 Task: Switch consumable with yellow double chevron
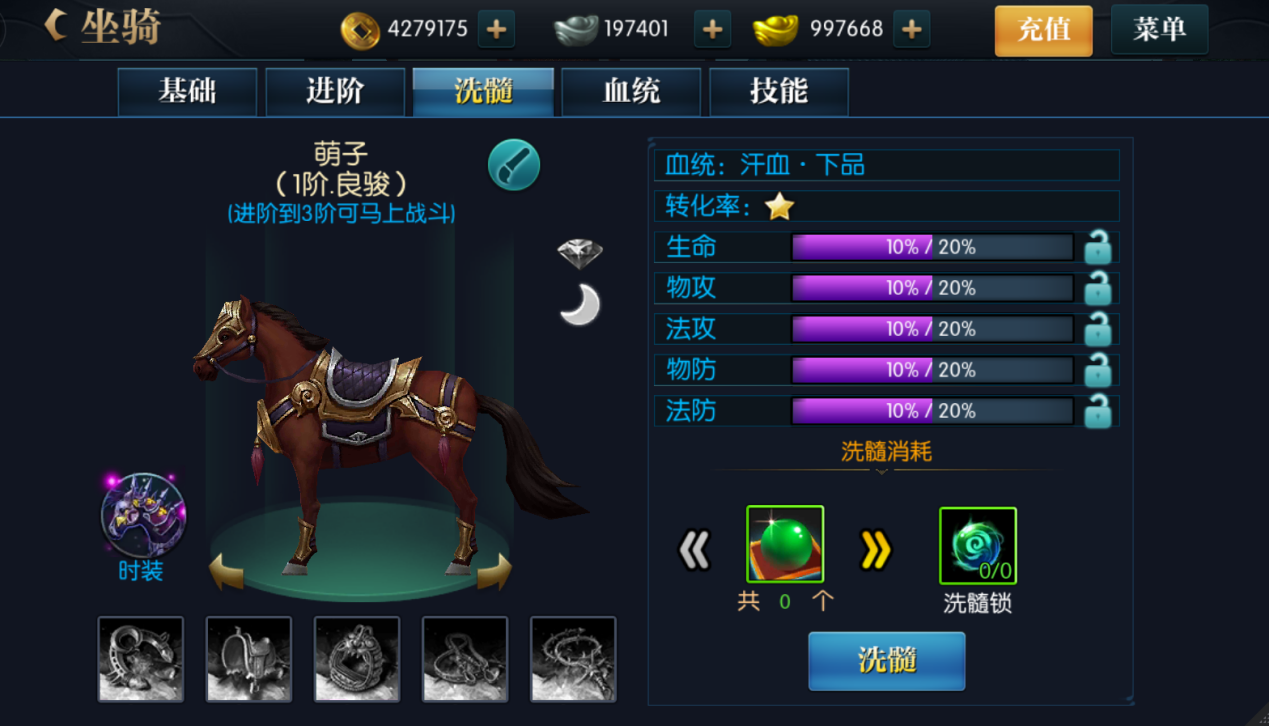pos(876,550)
